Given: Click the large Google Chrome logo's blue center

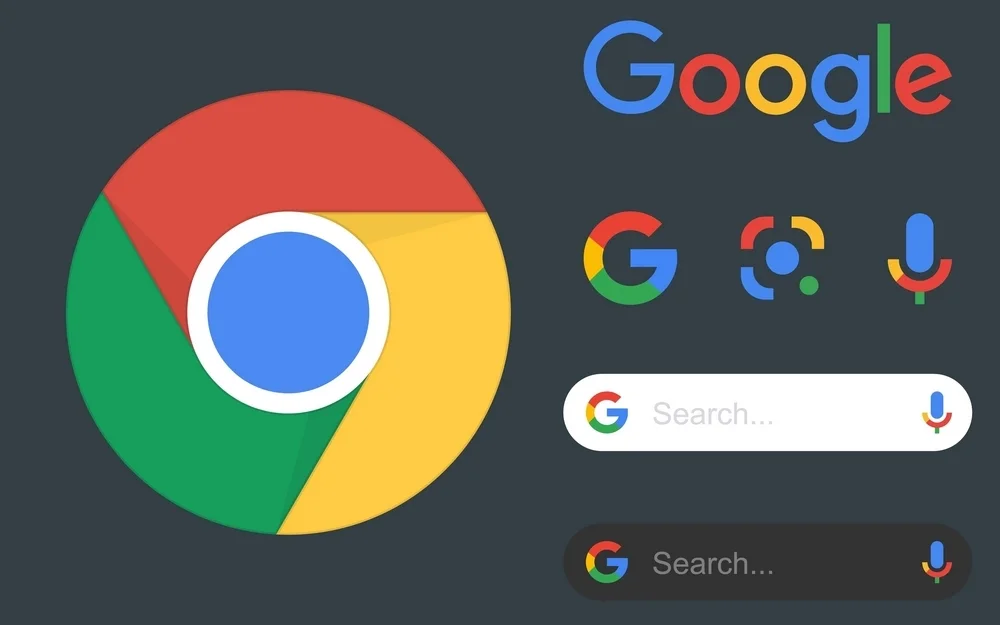Looking at the screenshot, I should coord(288,312).
